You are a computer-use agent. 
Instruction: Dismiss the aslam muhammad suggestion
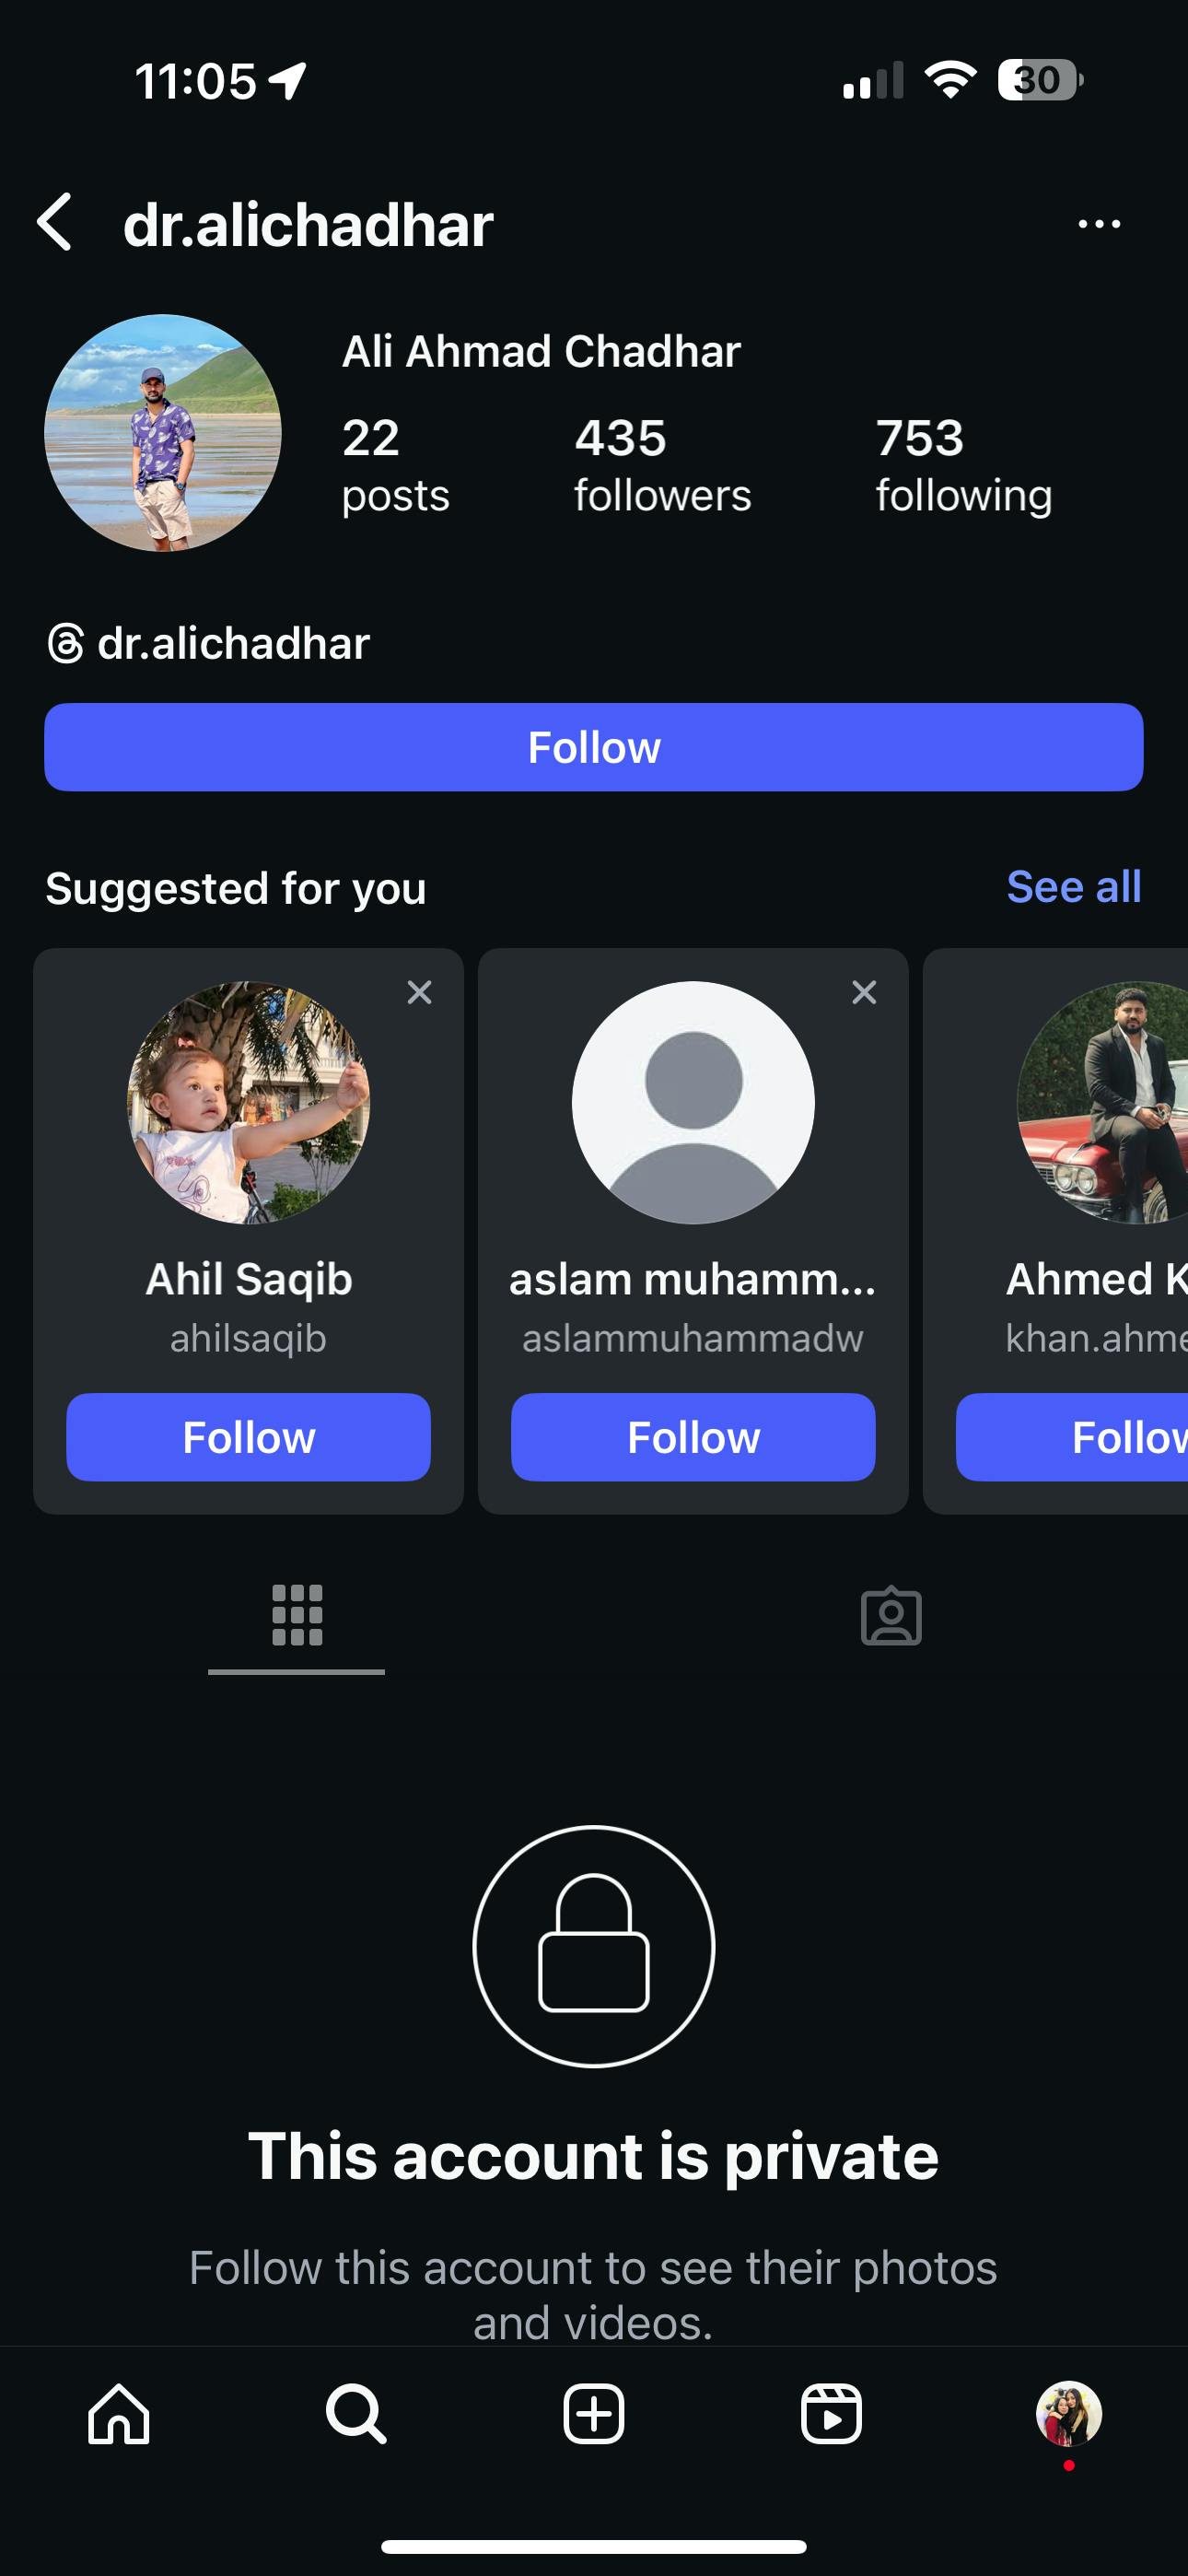(864, 992)
